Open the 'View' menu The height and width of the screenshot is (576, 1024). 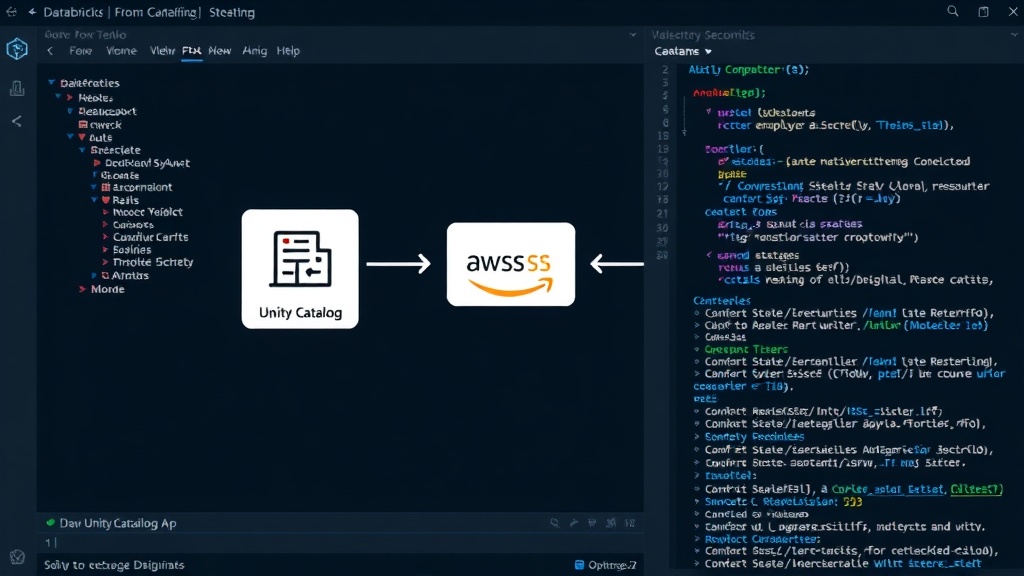click(x=162, y=51)
